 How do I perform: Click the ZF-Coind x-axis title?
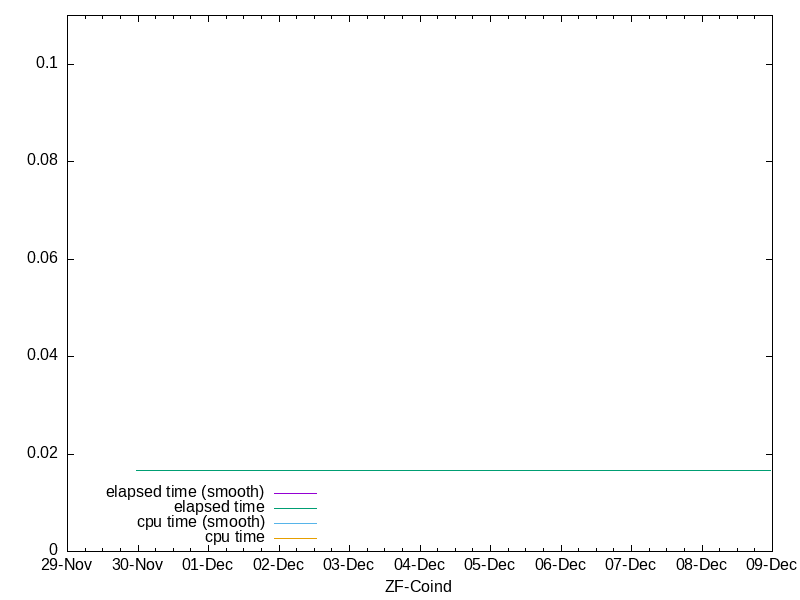(x=418, y=587)
